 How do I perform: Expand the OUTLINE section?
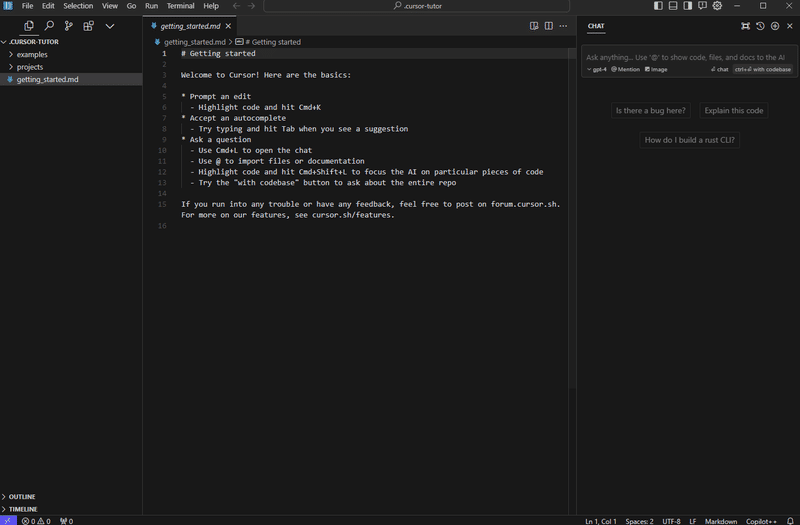(x=22, y=496)
